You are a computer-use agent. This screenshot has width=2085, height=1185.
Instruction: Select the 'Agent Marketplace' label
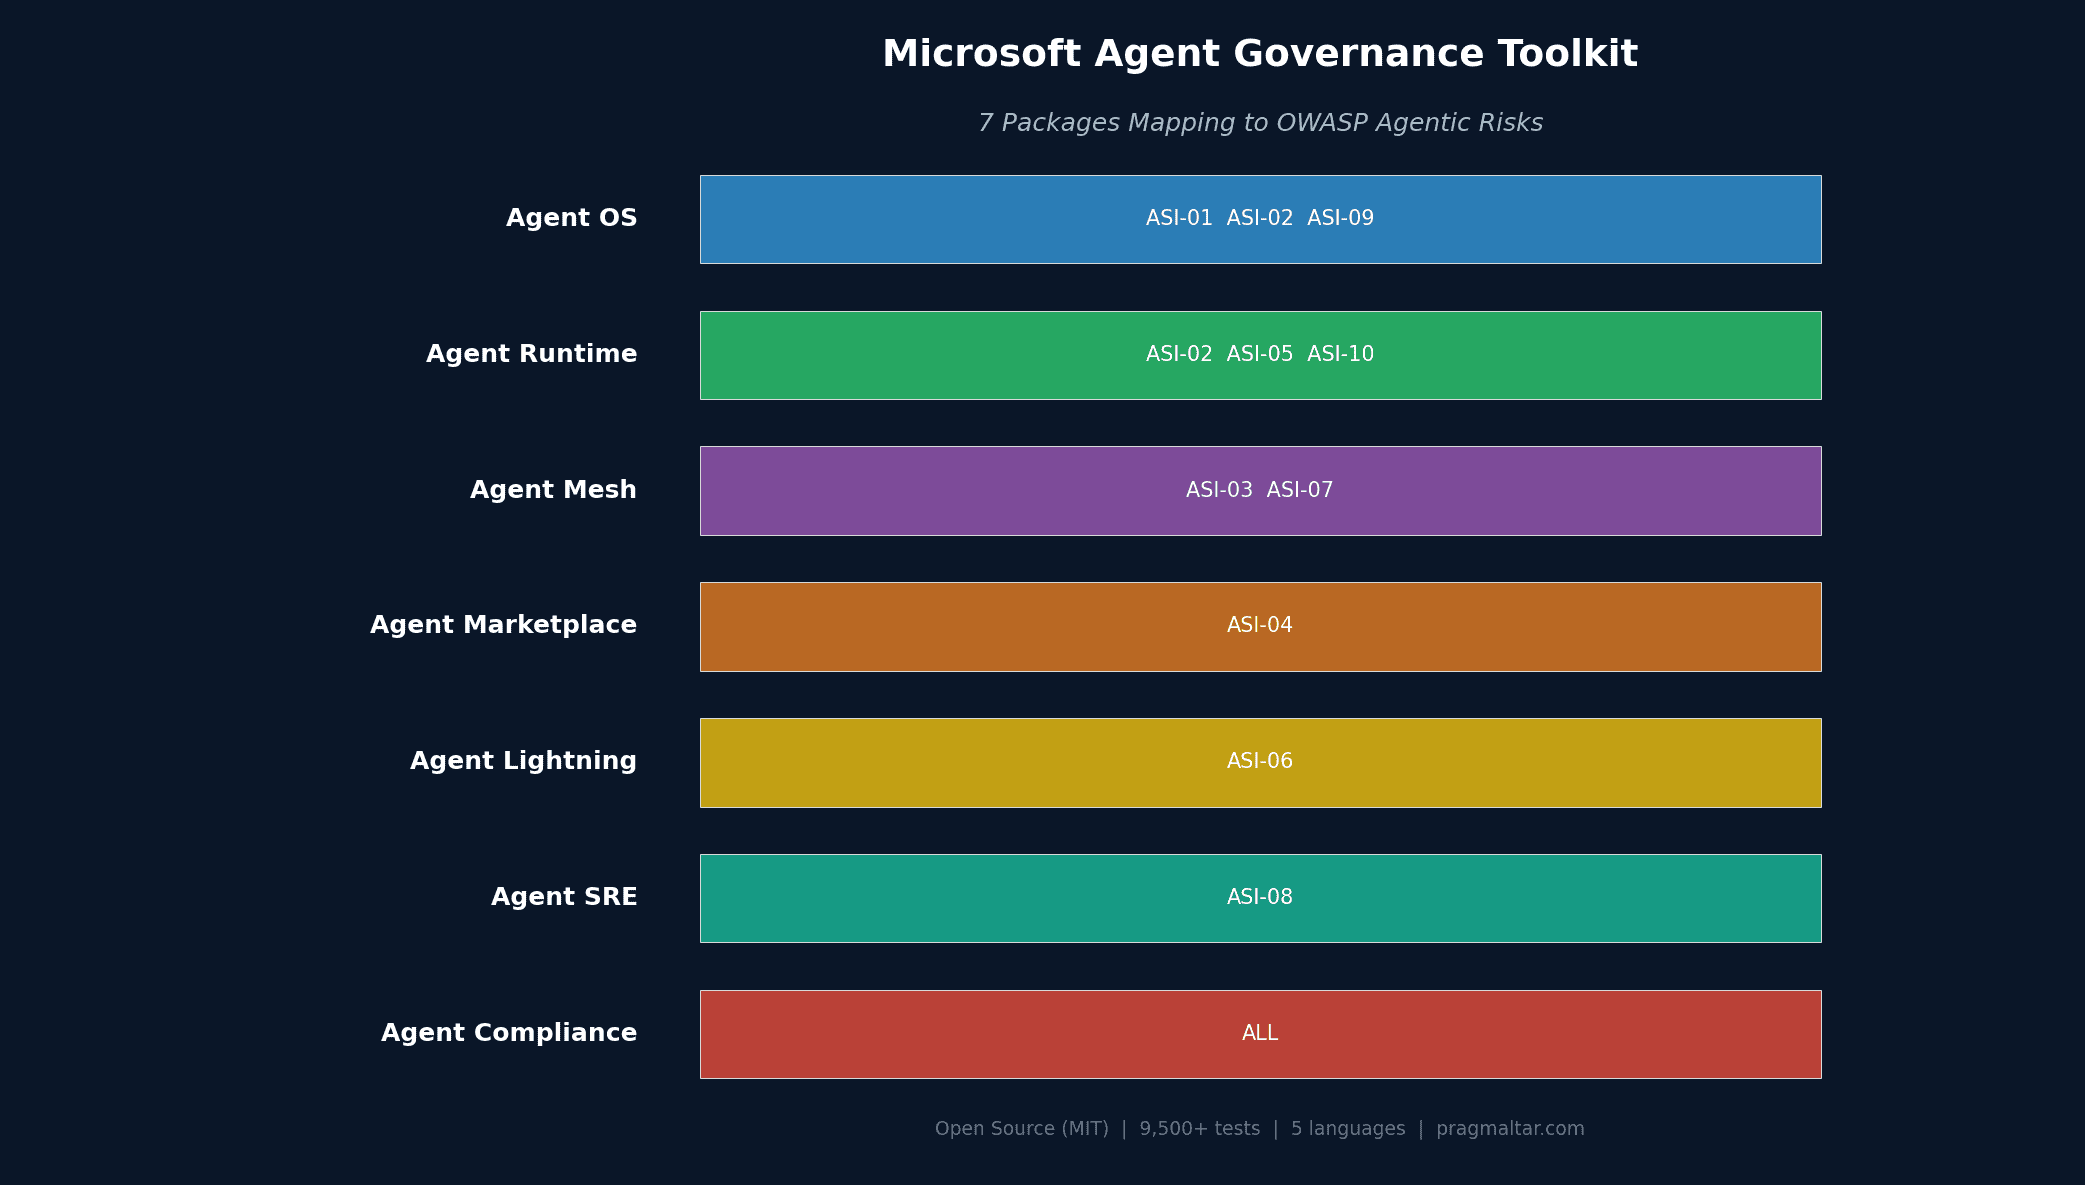coord(504,625)
